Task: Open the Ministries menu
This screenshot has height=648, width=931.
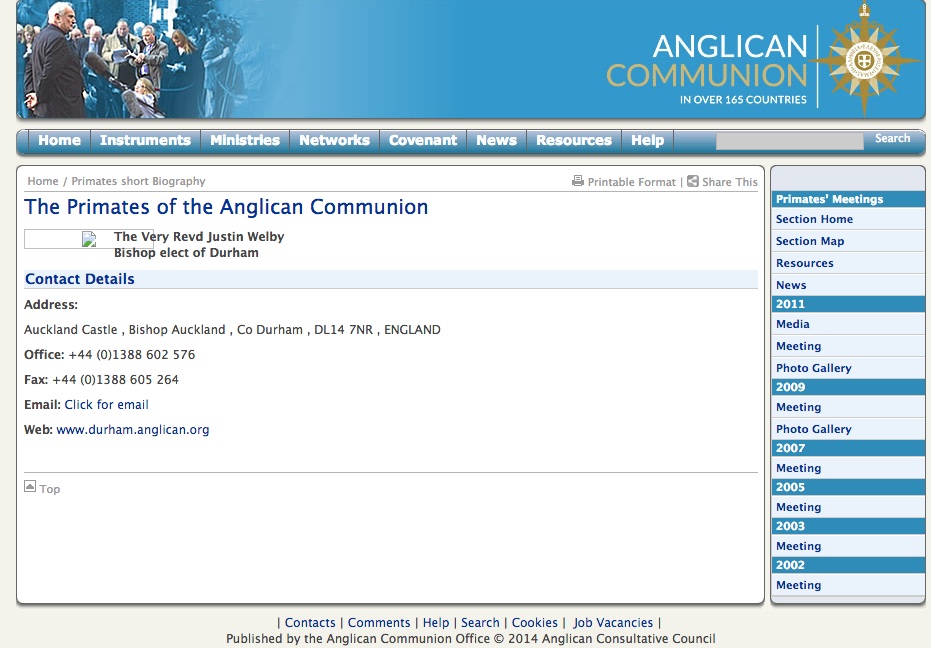Action: click(x=245, y=140)
